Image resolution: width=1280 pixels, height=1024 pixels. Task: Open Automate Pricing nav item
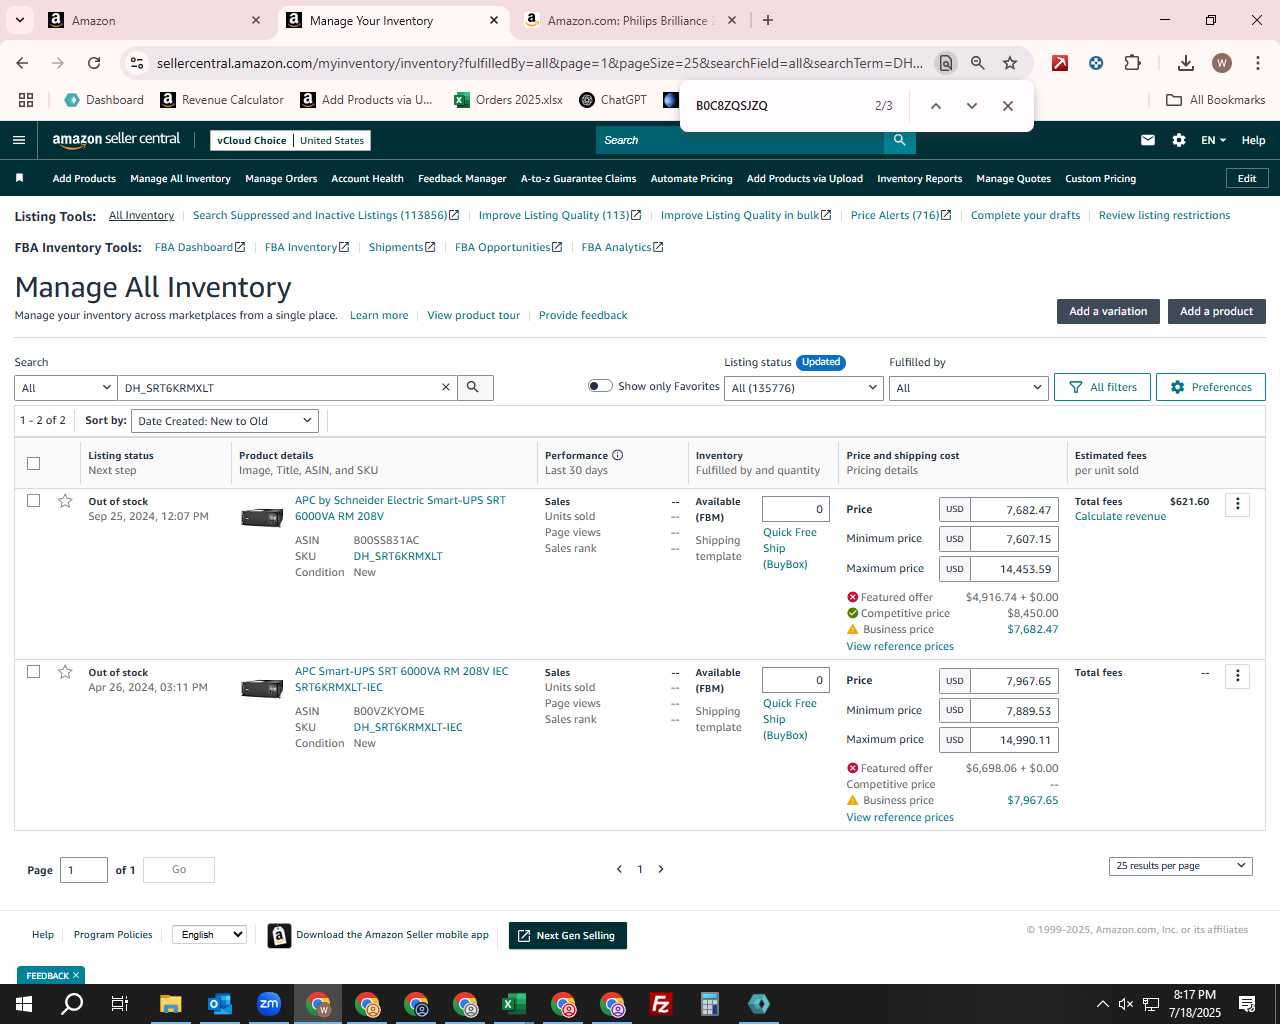691,179
